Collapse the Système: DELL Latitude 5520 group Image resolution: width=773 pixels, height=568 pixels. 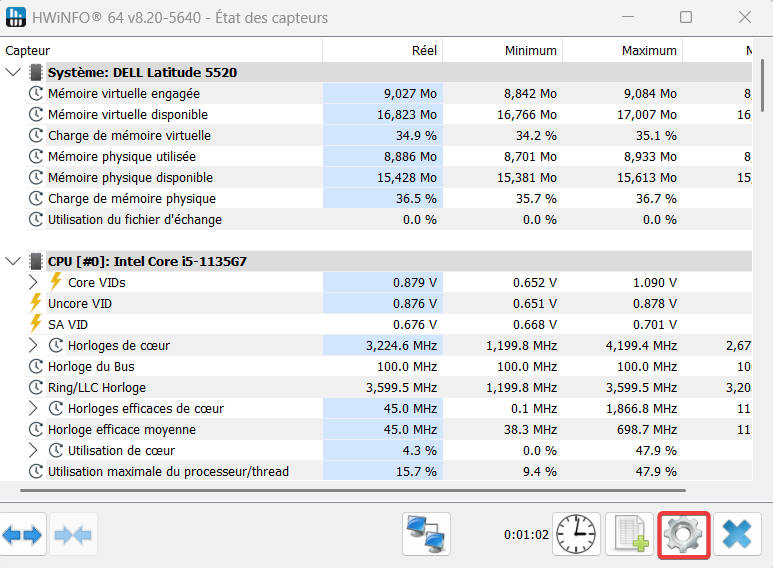(13, 72)
